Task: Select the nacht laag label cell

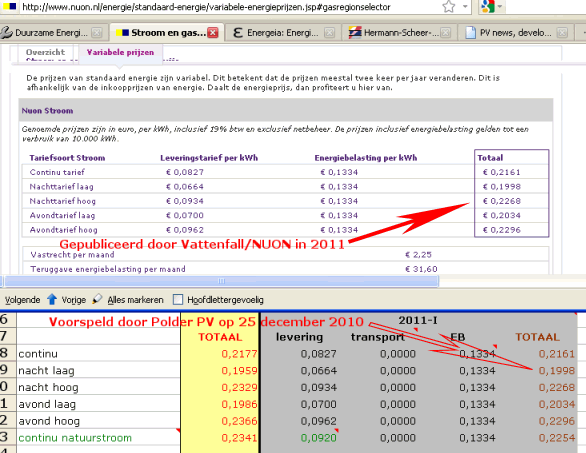Action: coord(98,370)
